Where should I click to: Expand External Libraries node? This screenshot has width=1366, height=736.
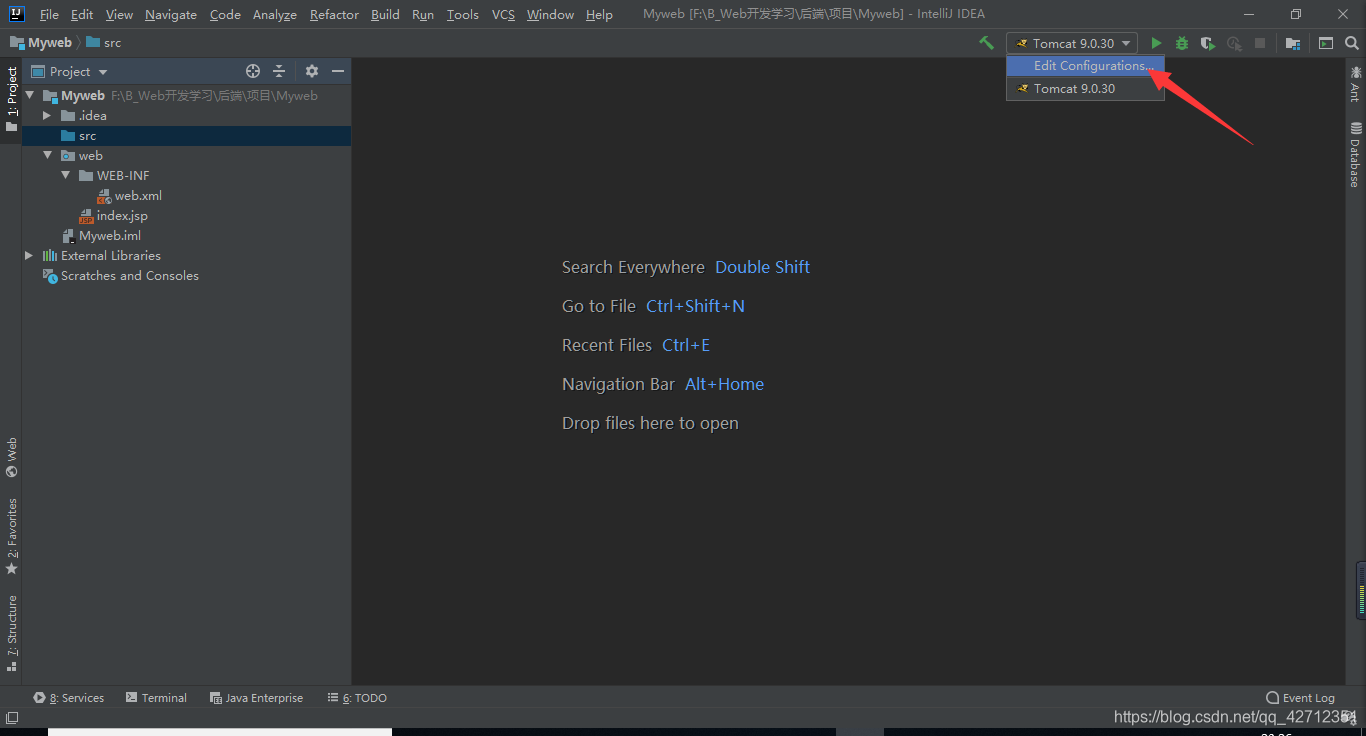pyautogui.click(x=29, y=256)
